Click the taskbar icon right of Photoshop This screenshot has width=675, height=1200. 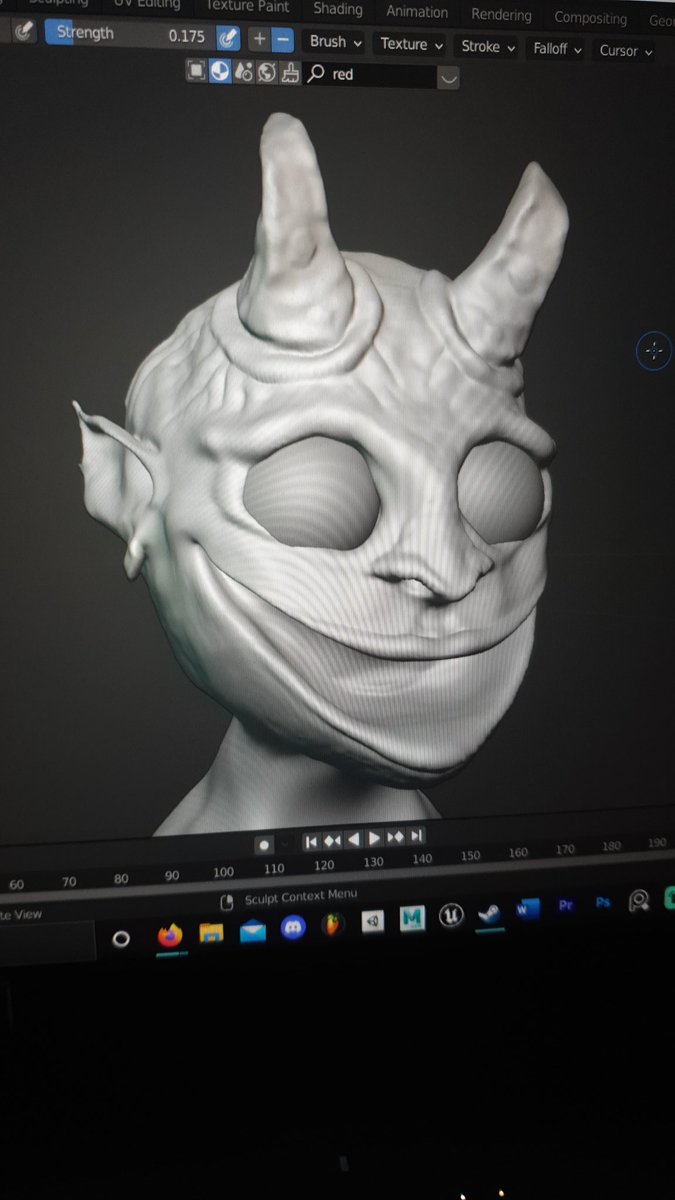[x=639, y=901]
